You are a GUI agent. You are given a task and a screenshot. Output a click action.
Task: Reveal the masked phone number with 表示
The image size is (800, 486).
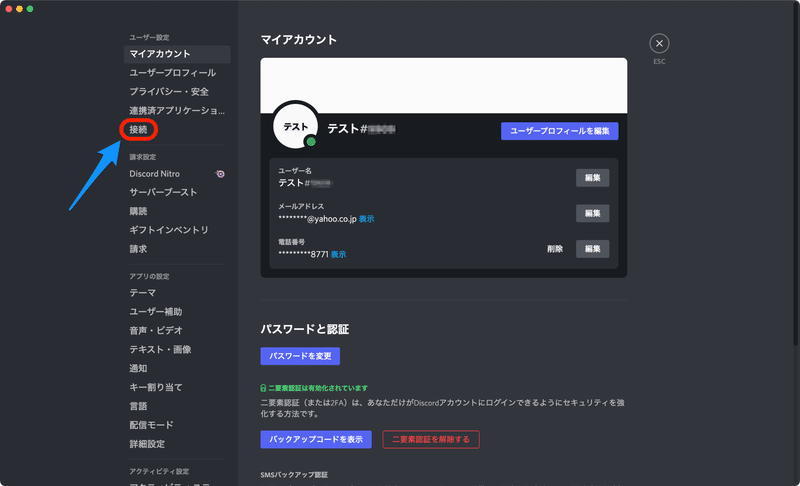(338, 254)
